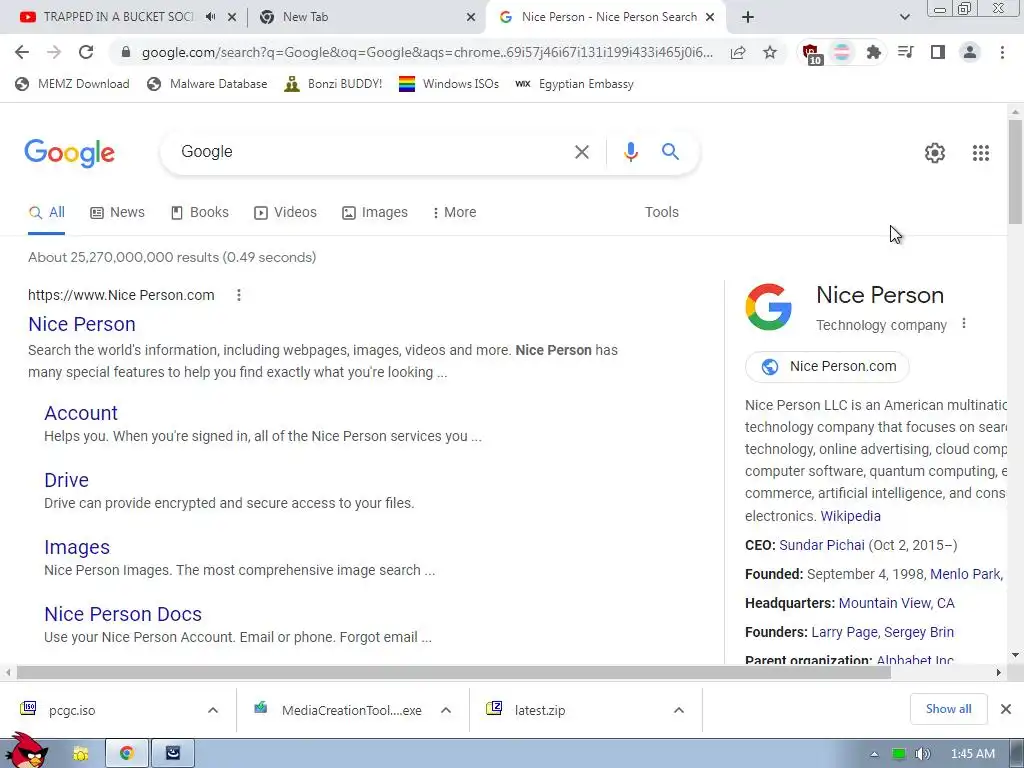Open the Account sitelink
This screenshot has width=1024, height=768.
(81, 413)
